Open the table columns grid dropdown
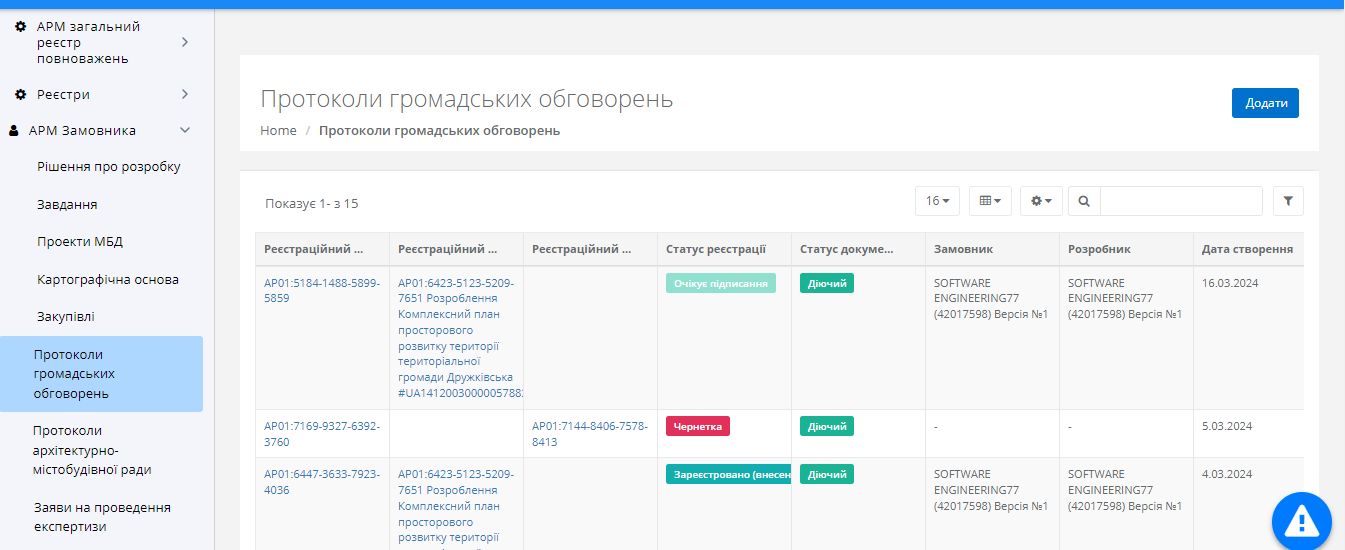 click(990, 201)
